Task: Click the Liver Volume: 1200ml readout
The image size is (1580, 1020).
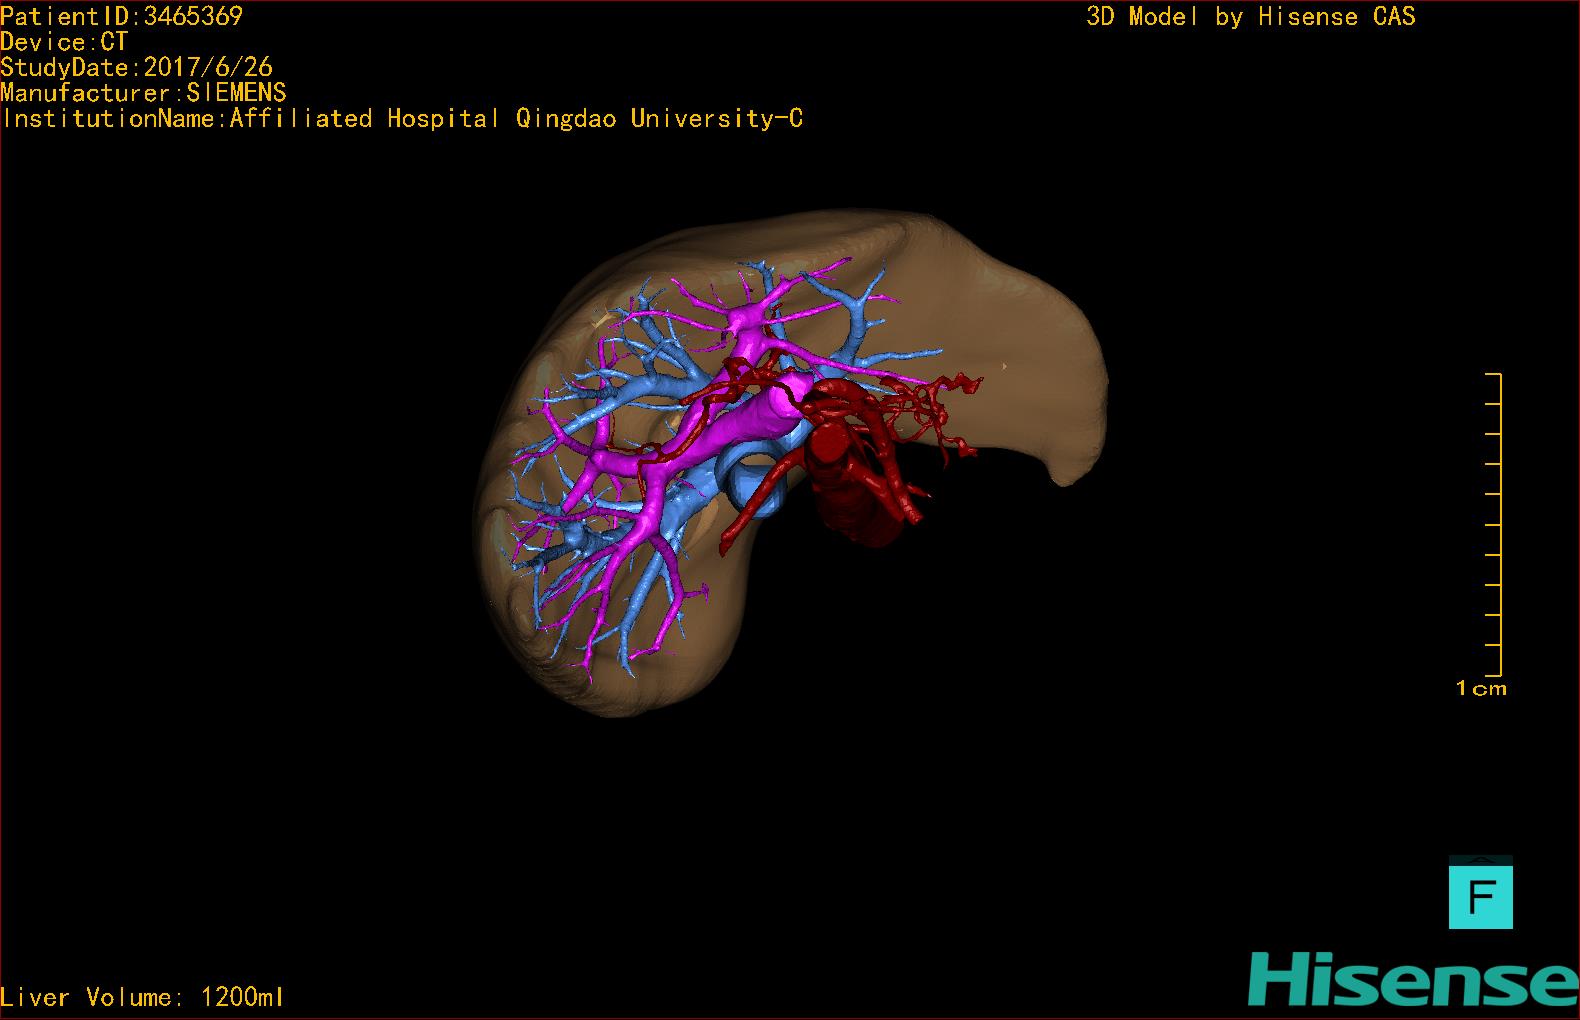Action: (x=142, y=997)
